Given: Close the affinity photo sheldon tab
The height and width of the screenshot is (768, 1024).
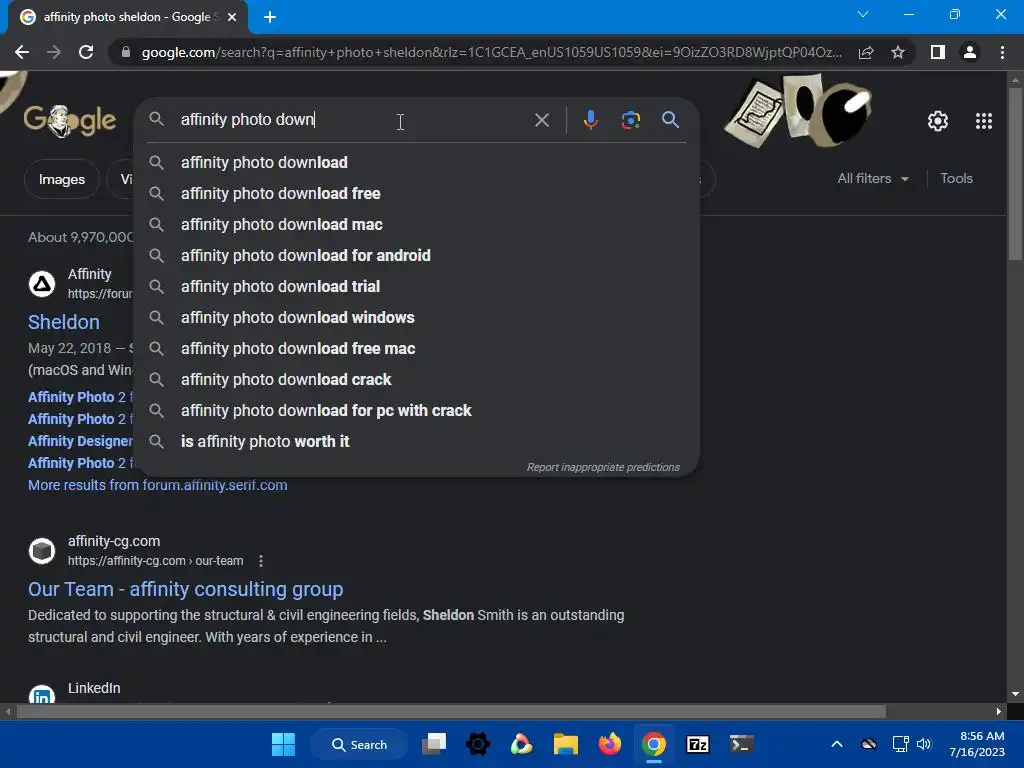Looking at the screenshot, I should [232, 17].
